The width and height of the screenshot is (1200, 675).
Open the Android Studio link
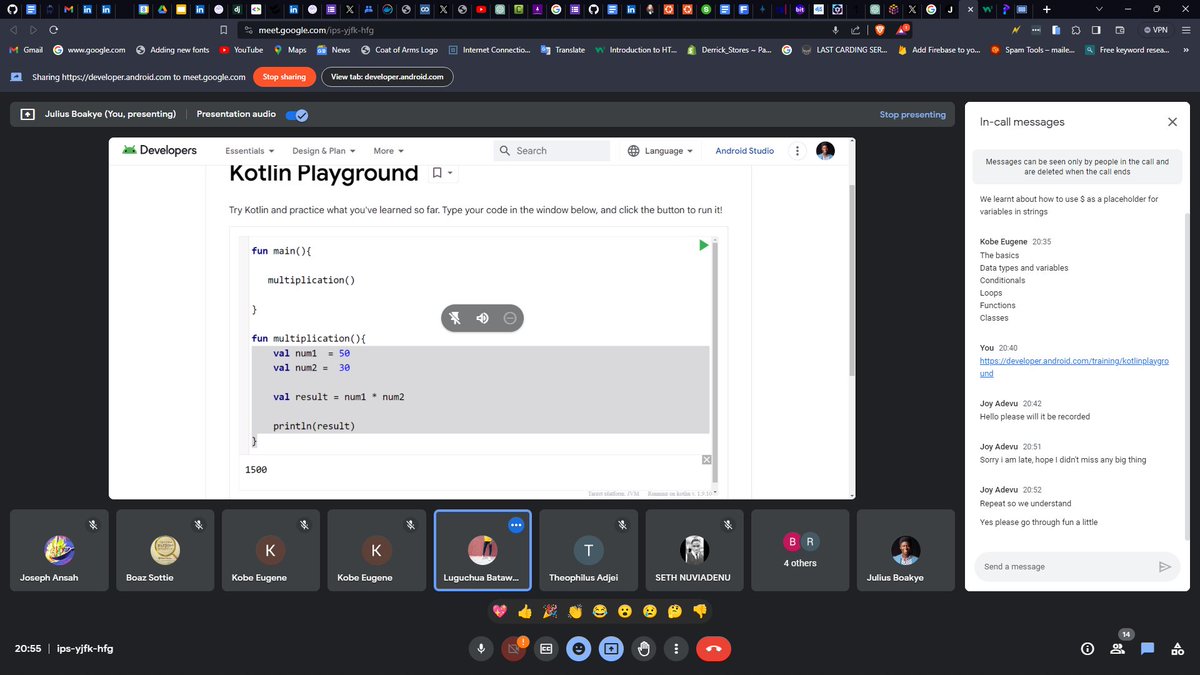744,151
